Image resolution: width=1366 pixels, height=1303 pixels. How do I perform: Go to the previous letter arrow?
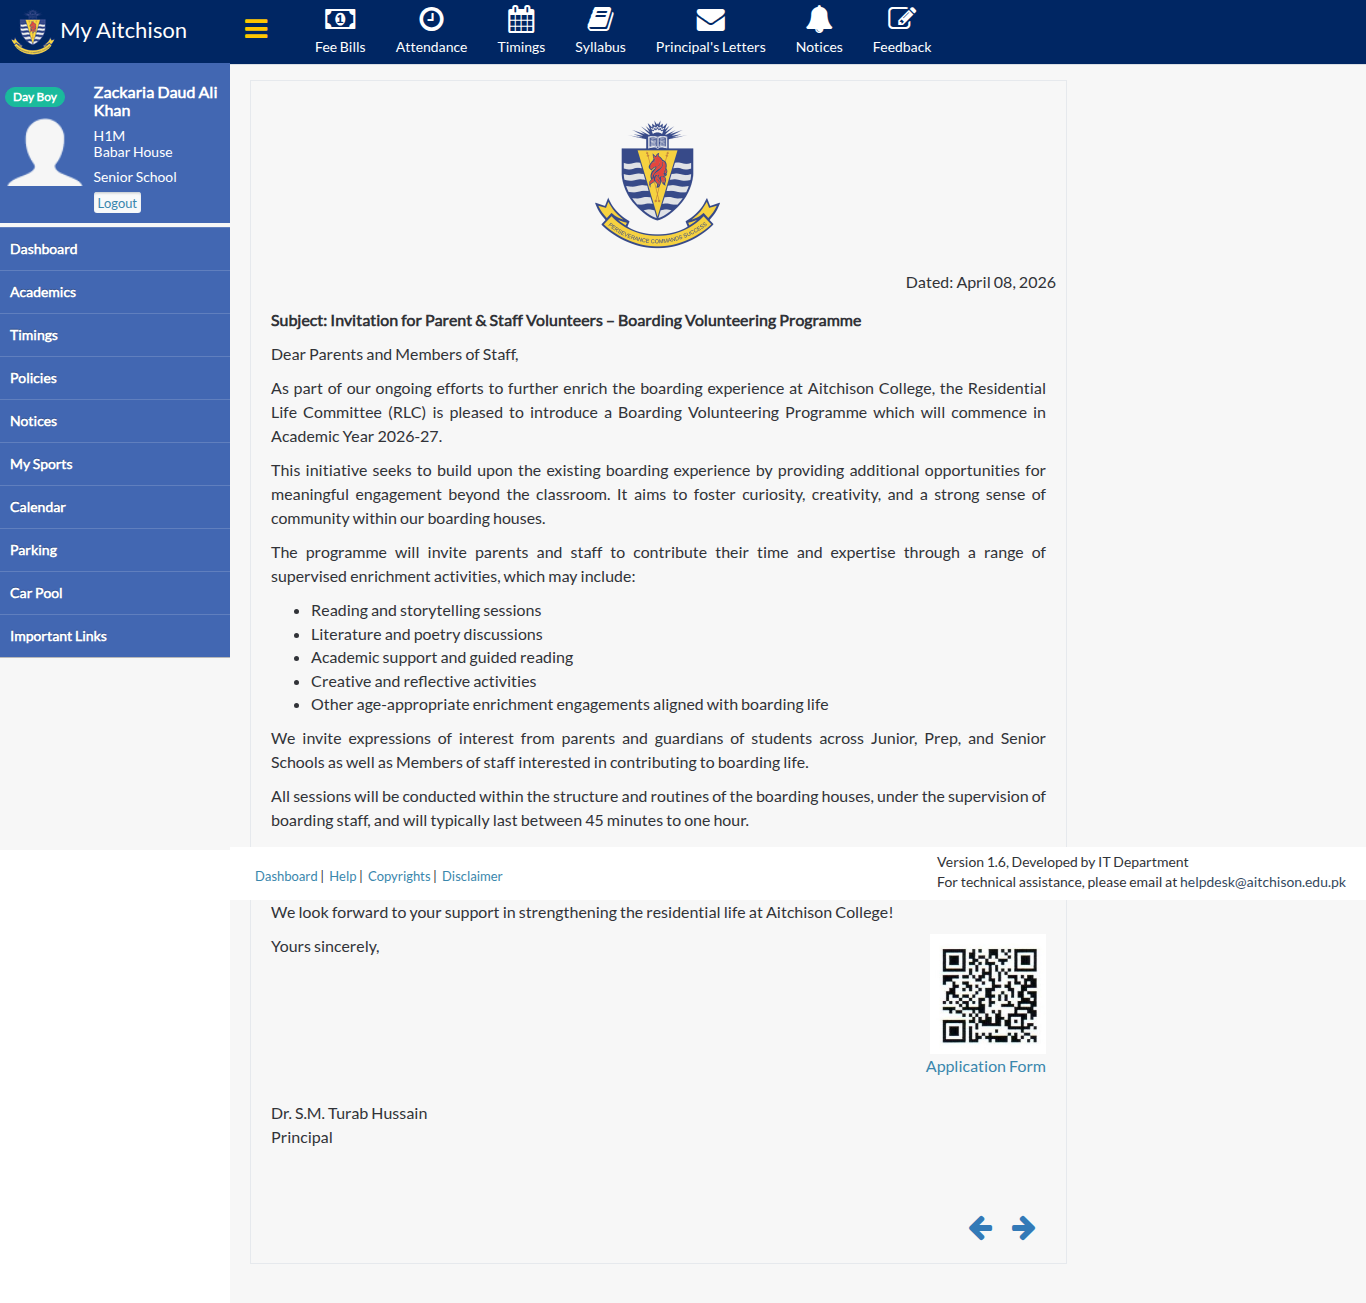[980, 1228]
